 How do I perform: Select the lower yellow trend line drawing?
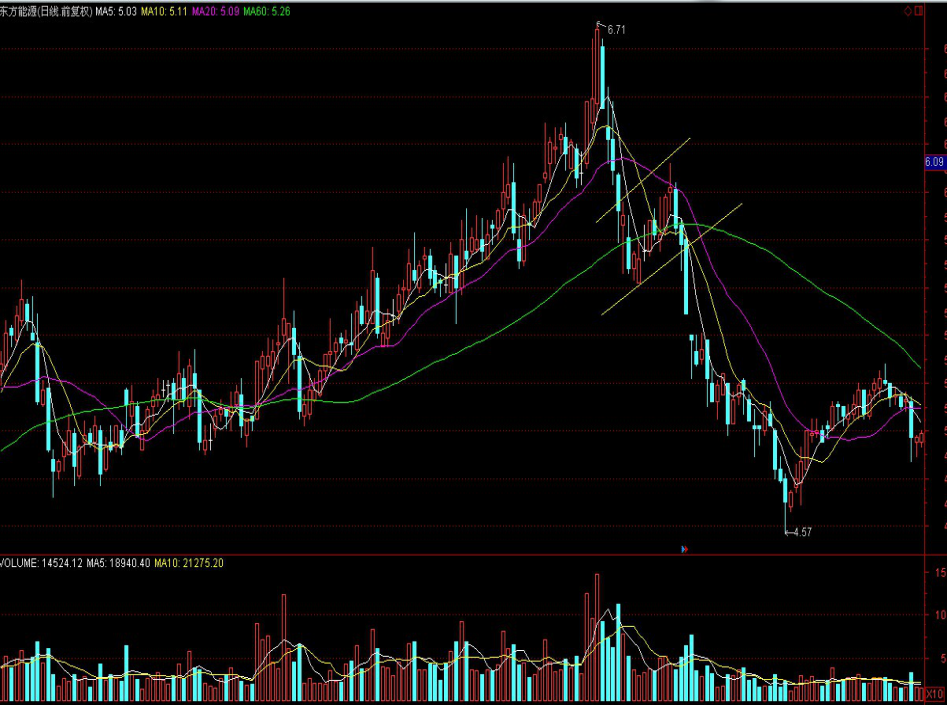point(672,259)
